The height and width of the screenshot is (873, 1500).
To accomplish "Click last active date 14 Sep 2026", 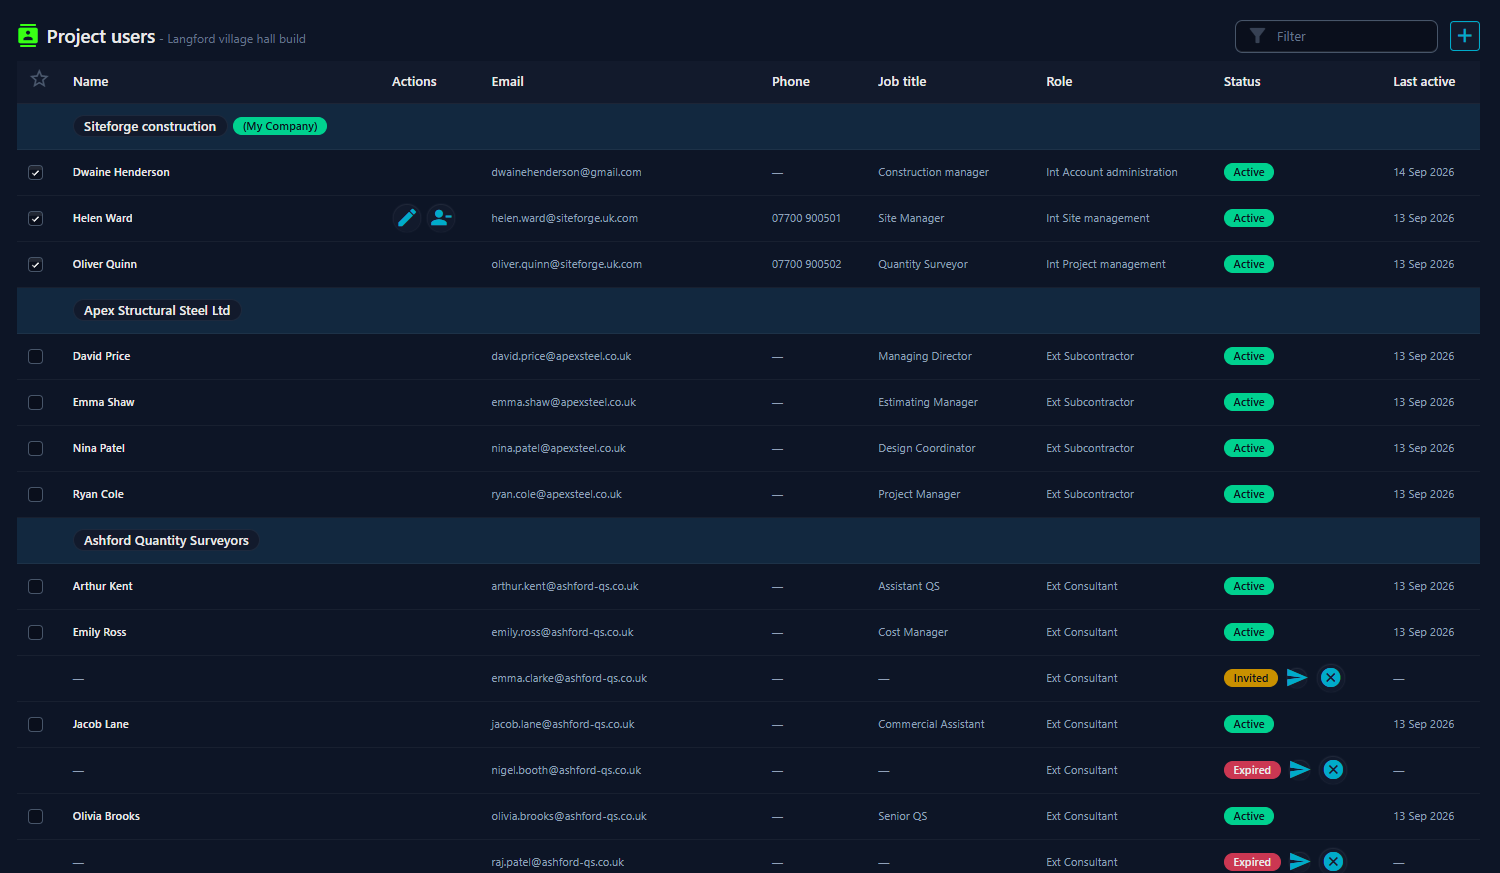I will pyautogui.click(x=1424, y=172).
